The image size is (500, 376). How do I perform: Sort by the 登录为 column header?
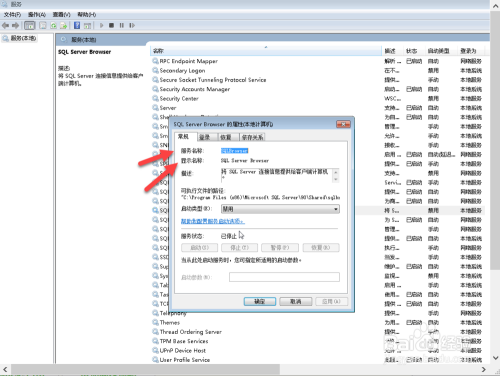click(470, 51)
